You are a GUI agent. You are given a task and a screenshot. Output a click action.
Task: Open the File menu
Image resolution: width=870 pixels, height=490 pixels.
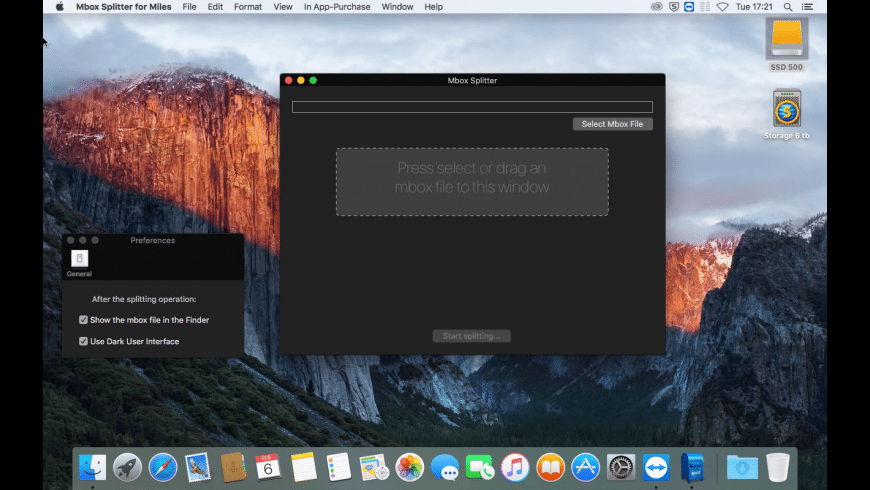click(x=189, y=7)
